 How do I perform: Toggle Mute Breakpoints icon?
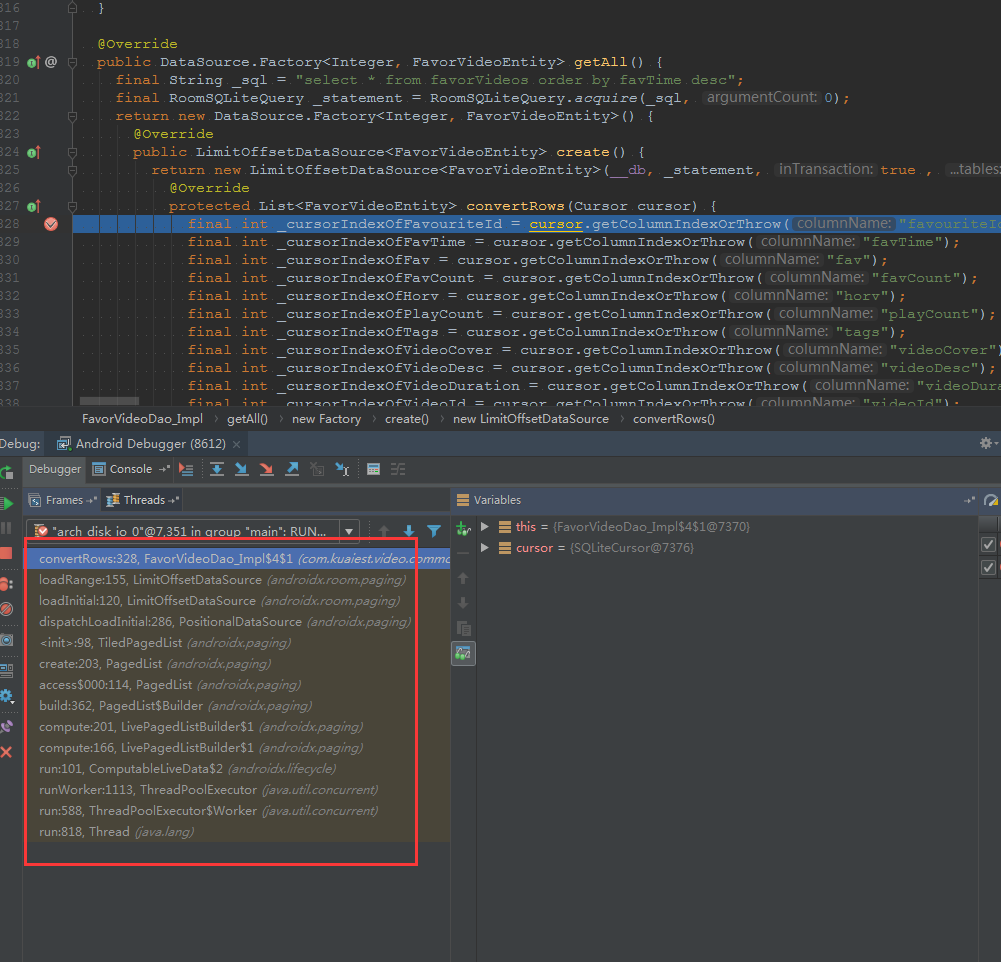(x=6, y=609)
